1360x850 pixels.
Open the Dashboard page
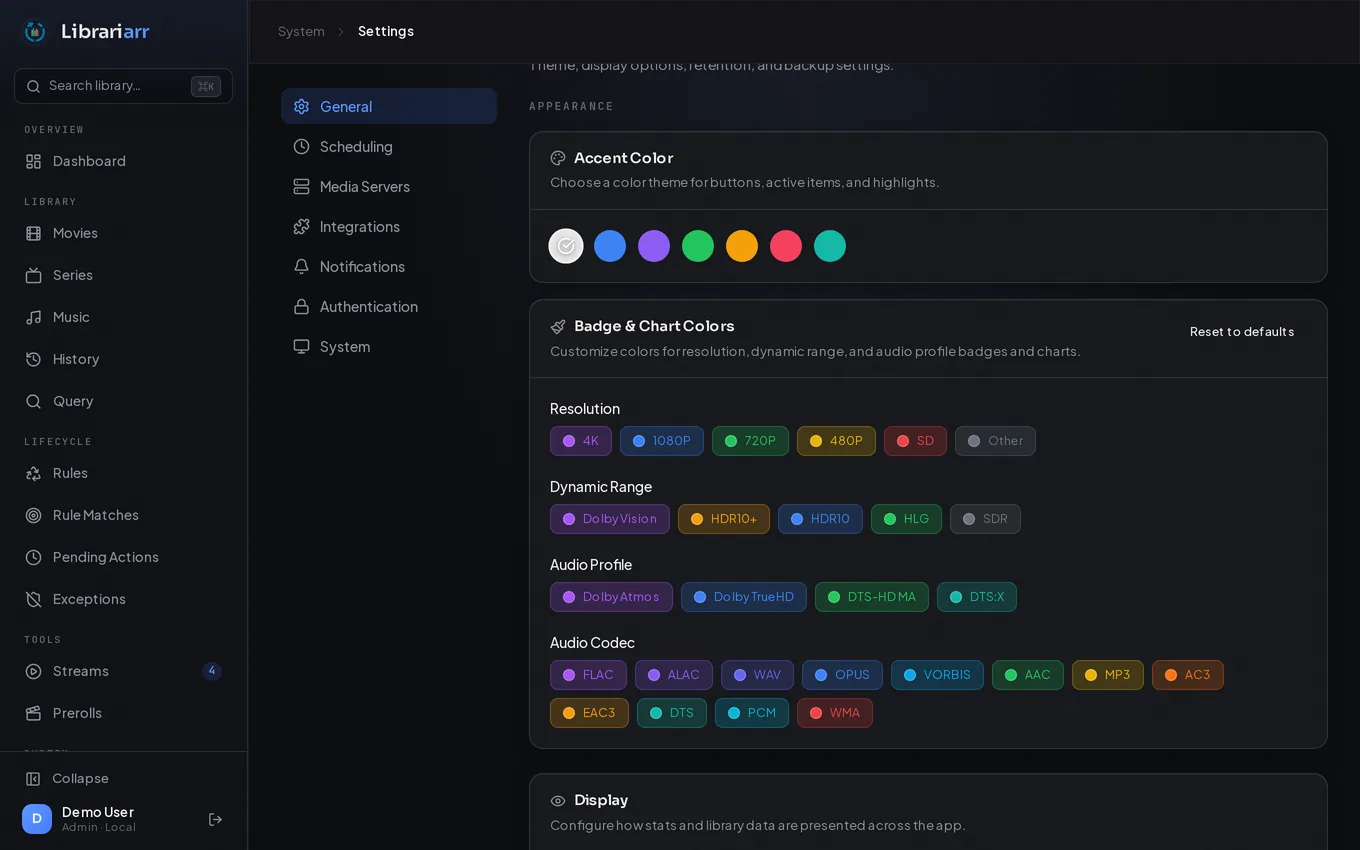pos(123,161)
